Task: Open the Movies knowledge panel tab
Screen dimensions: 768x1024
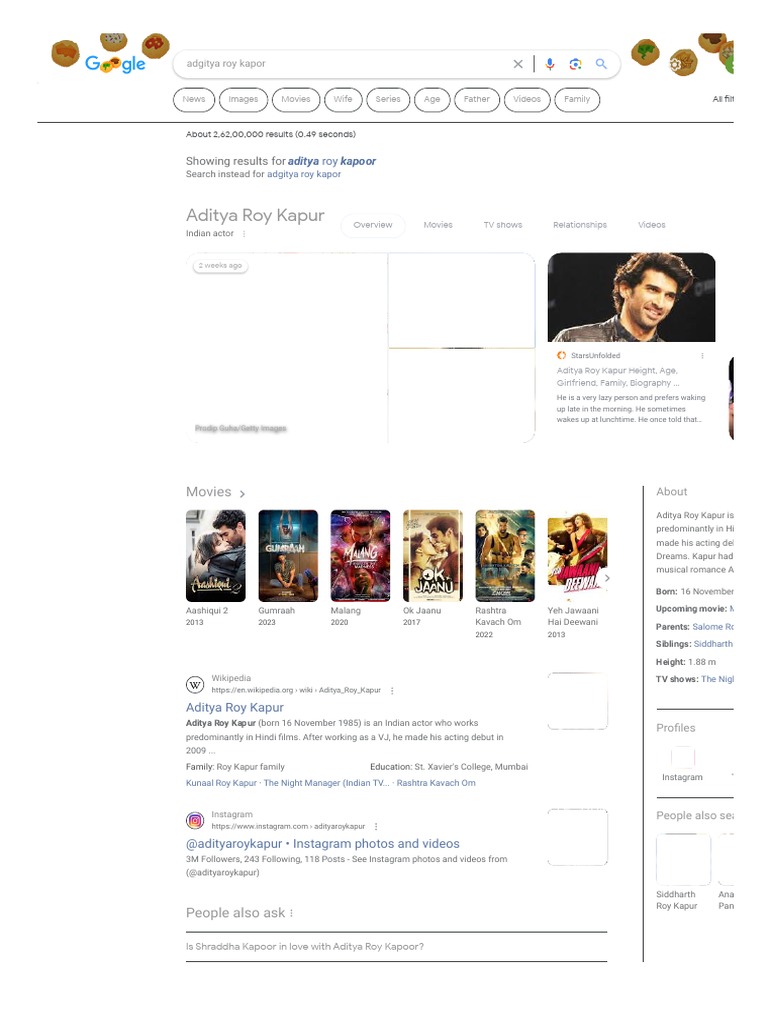Action: tap(438, 225)
